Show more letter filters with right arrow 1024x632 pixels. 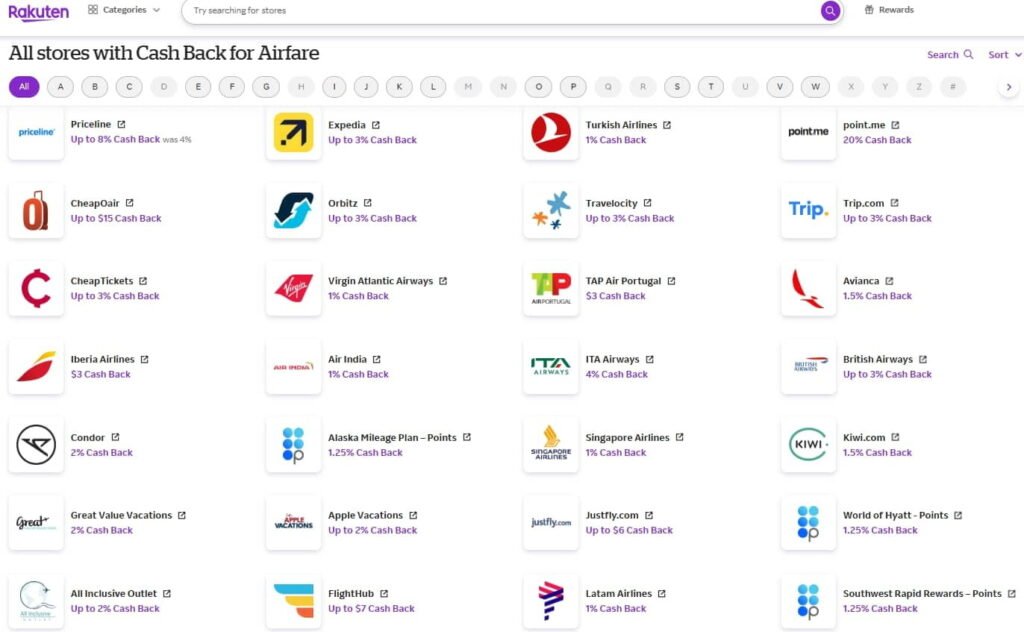click(1009, 87)
